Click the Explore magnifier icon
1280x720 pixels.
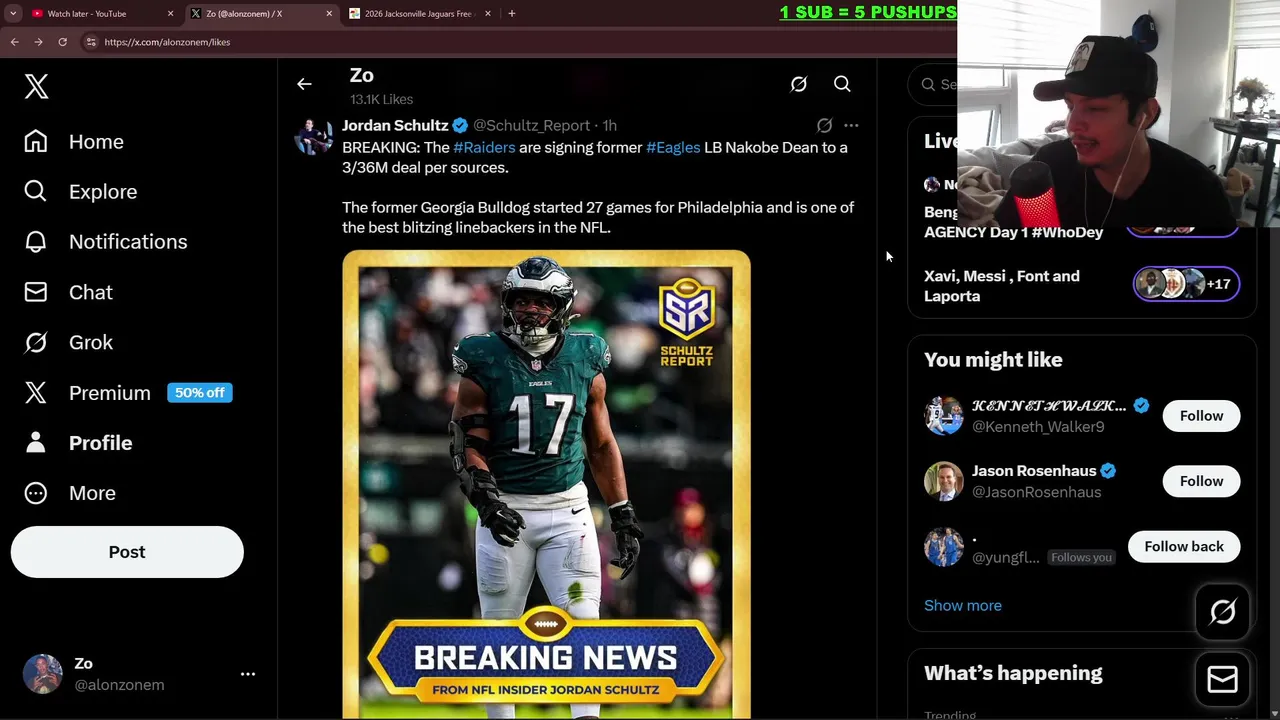click(x=36, y=192)
